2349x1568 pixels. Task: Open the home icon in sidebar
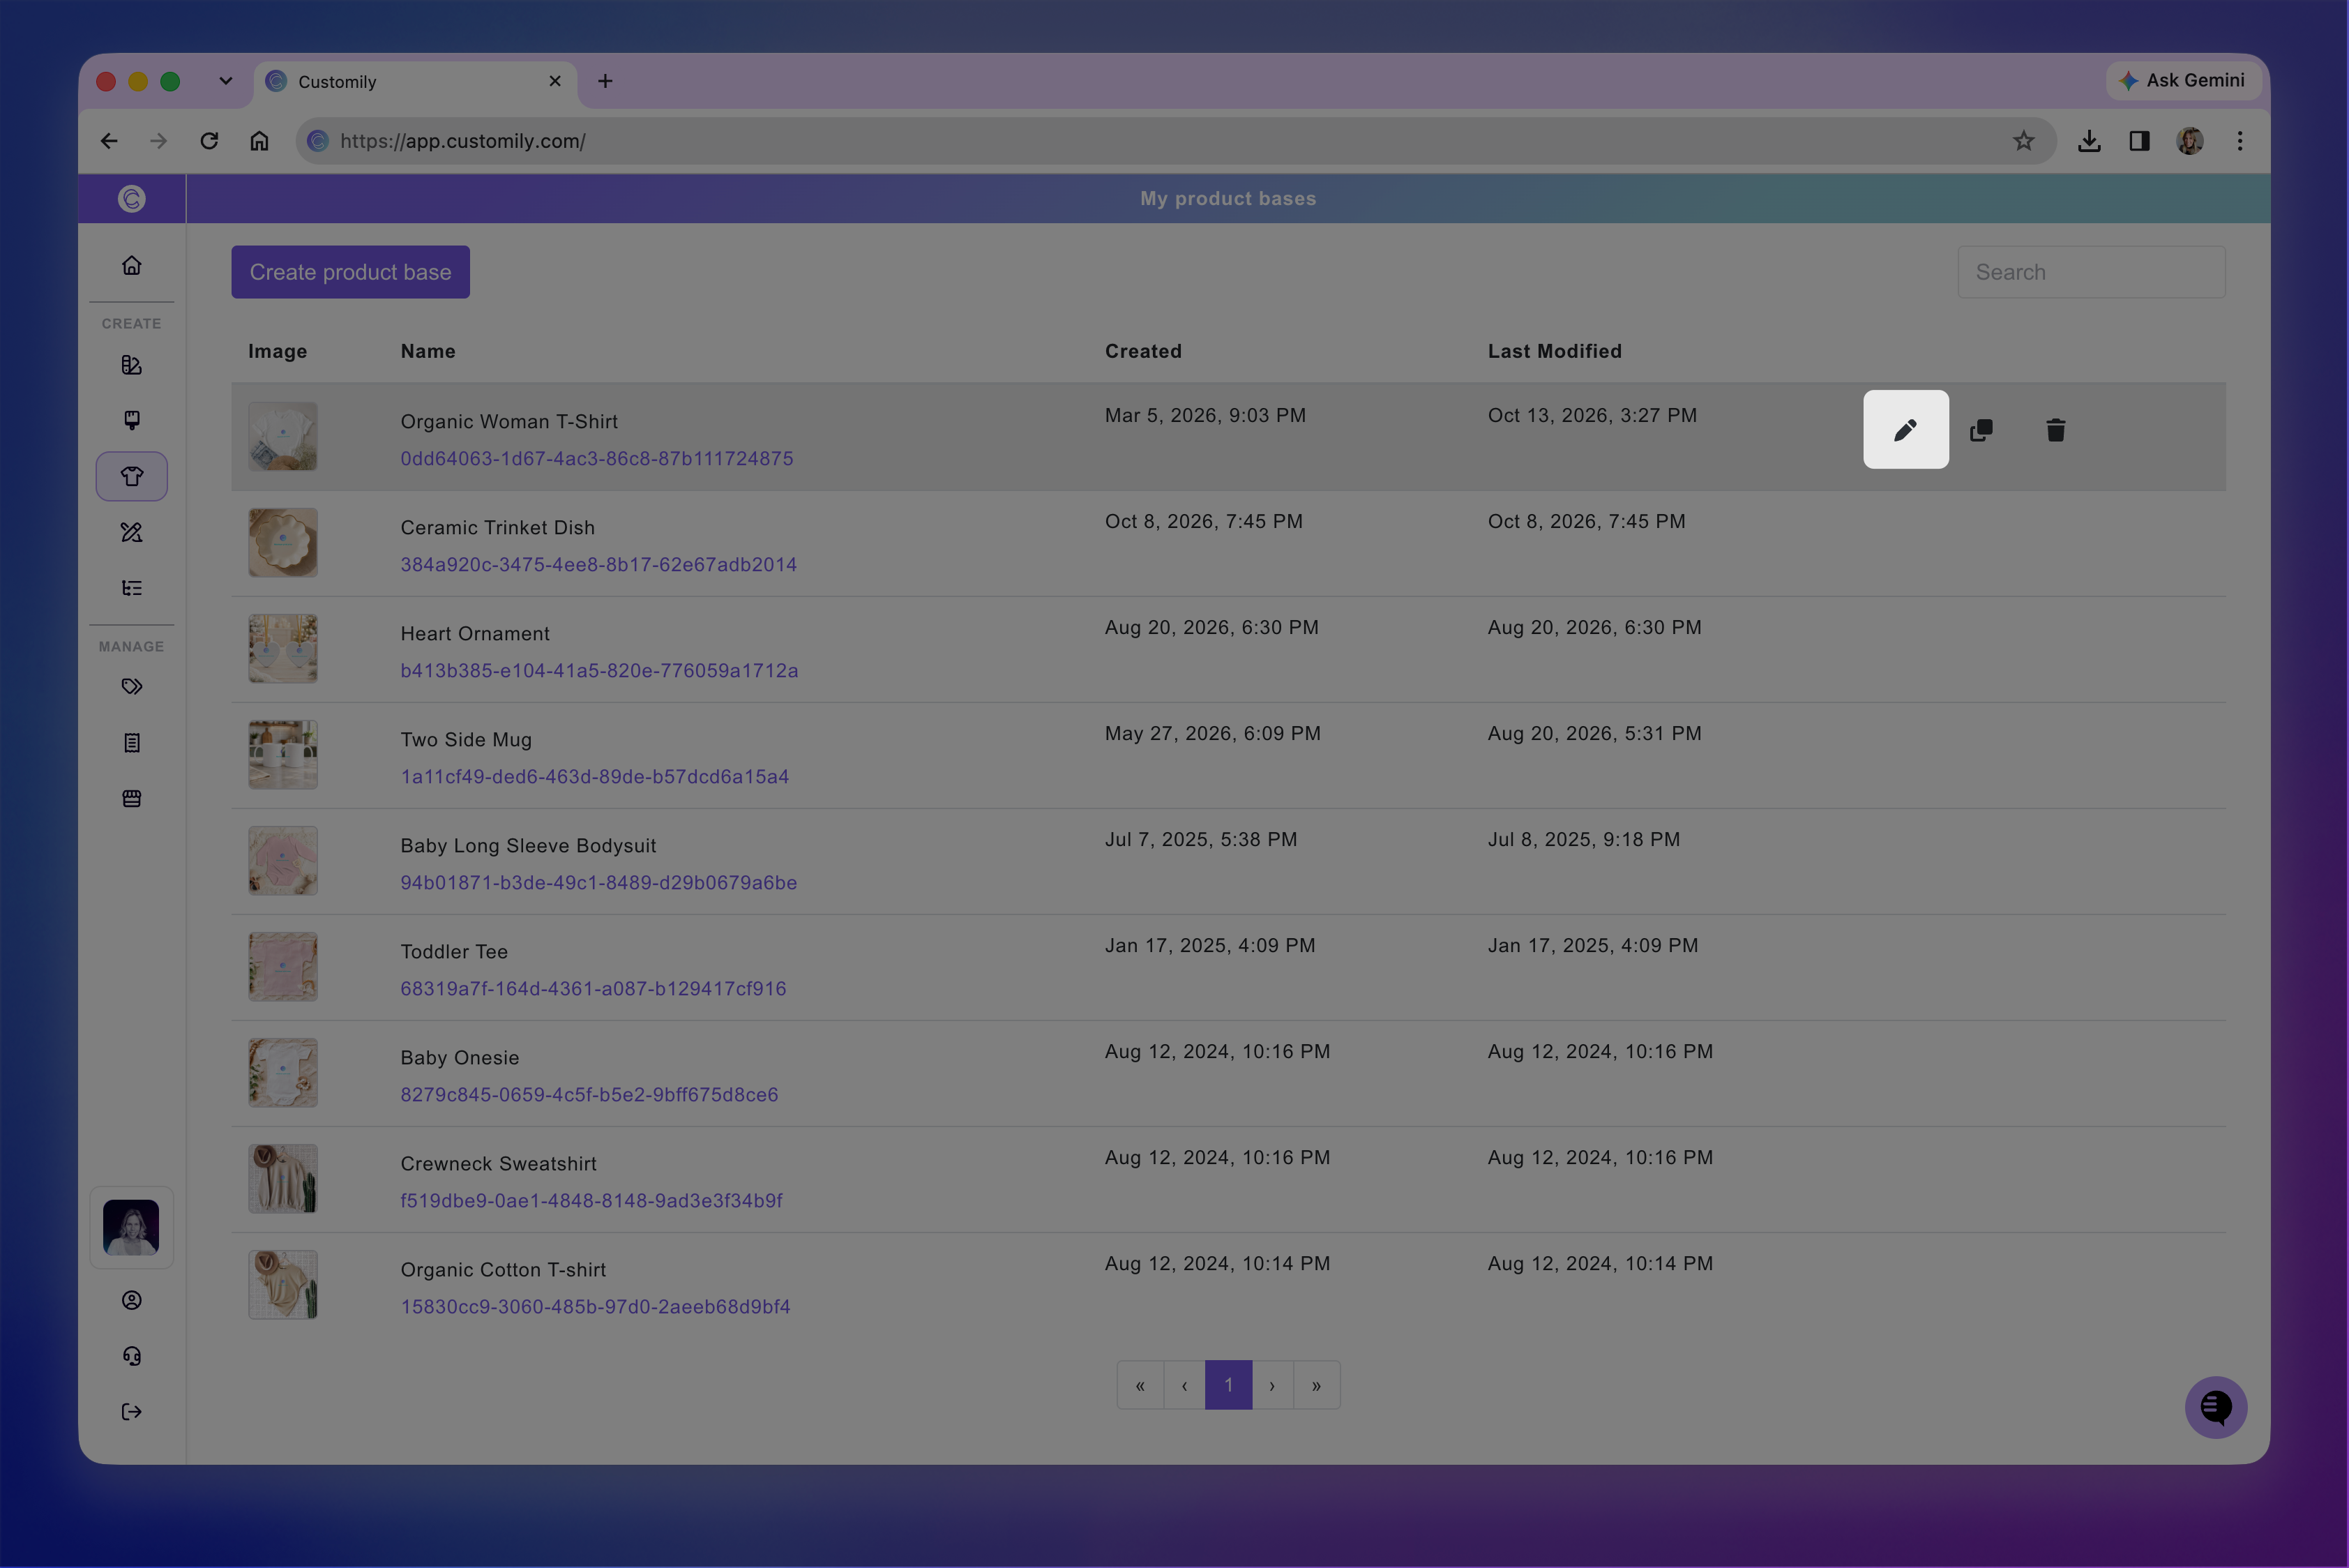[x=132, y=265]
